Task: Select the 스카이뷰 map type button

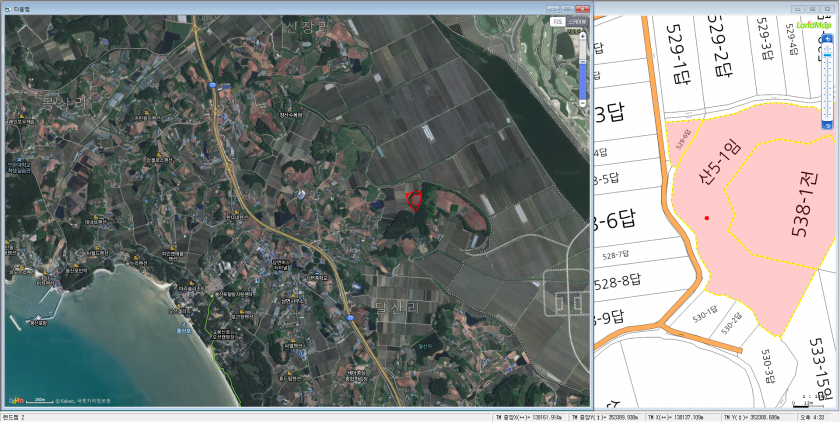Action: click(x=575, y=20)
